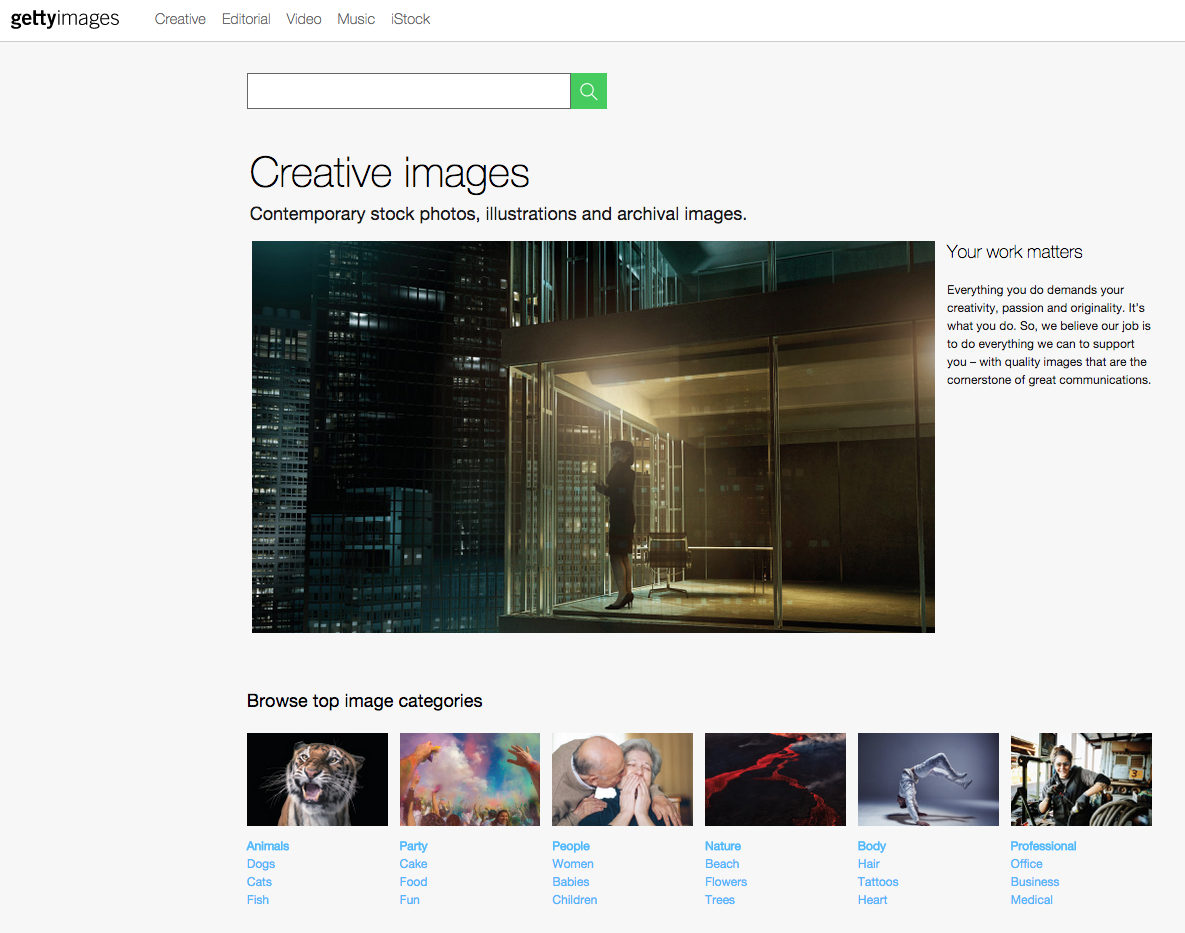Screen dimensions: 1185x933
Task: Select the colorful Party crowd thumbnail
Action: [x=470, y=779]
